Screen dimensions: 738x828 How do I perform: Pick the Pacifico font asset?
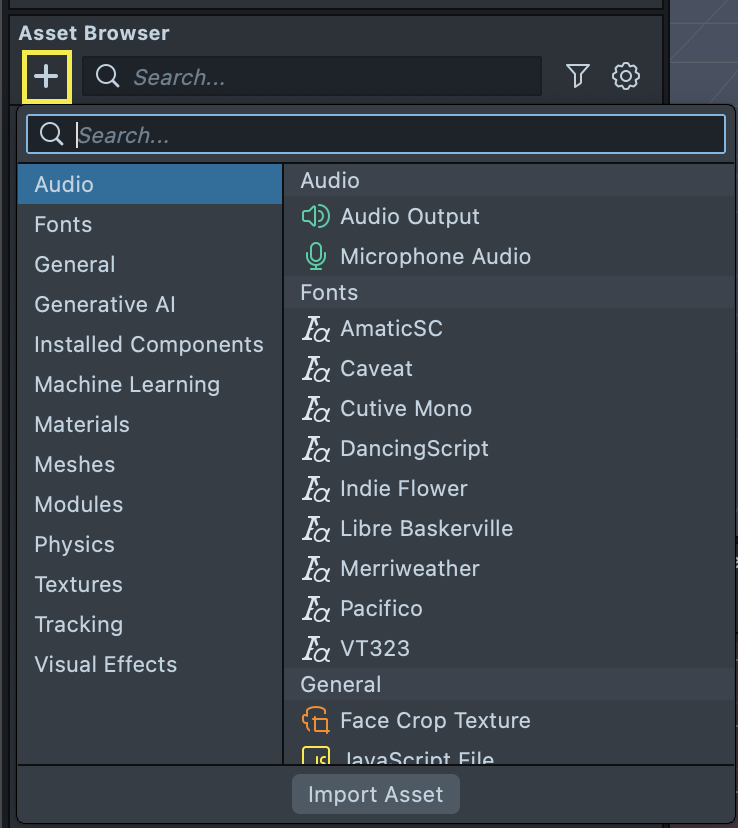click(x=381, y=609)
